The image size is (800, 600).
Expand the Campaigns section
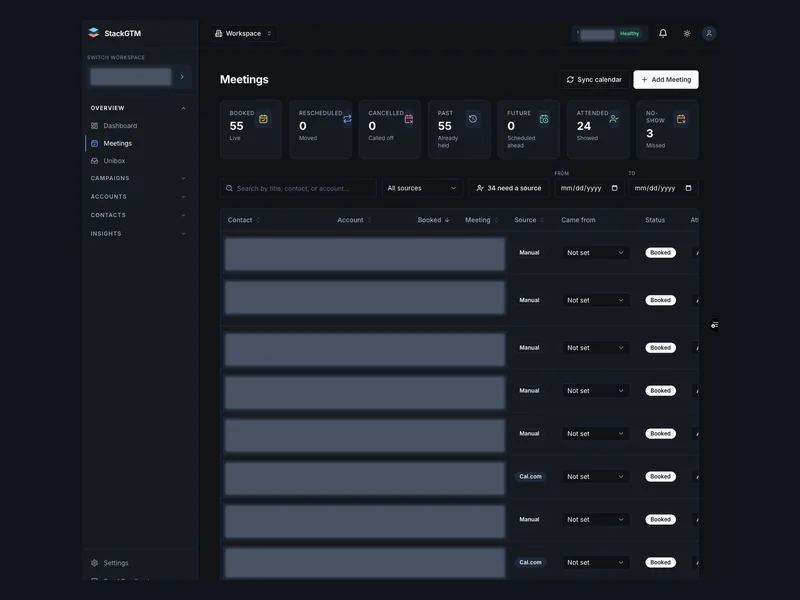coord(138,178)
